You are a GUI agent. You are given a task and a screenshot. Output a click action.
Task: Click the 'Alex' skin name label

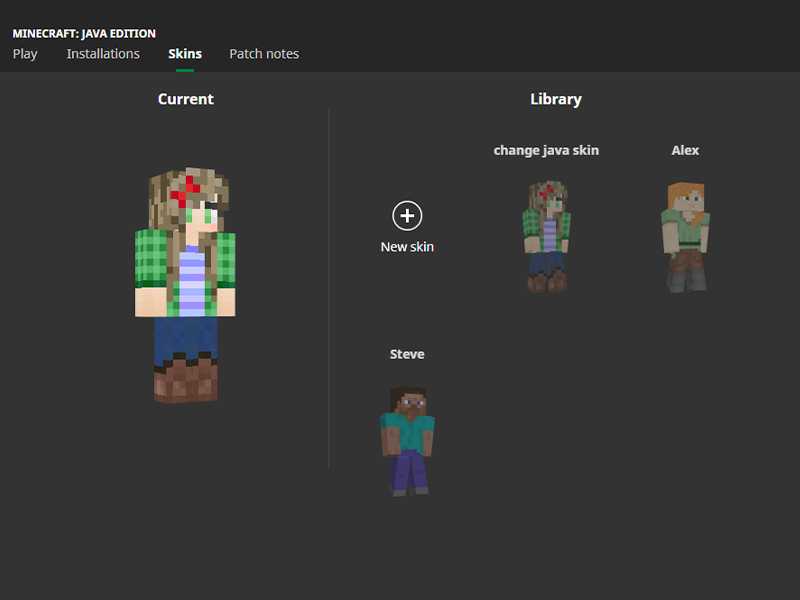[x=685, y=151]
